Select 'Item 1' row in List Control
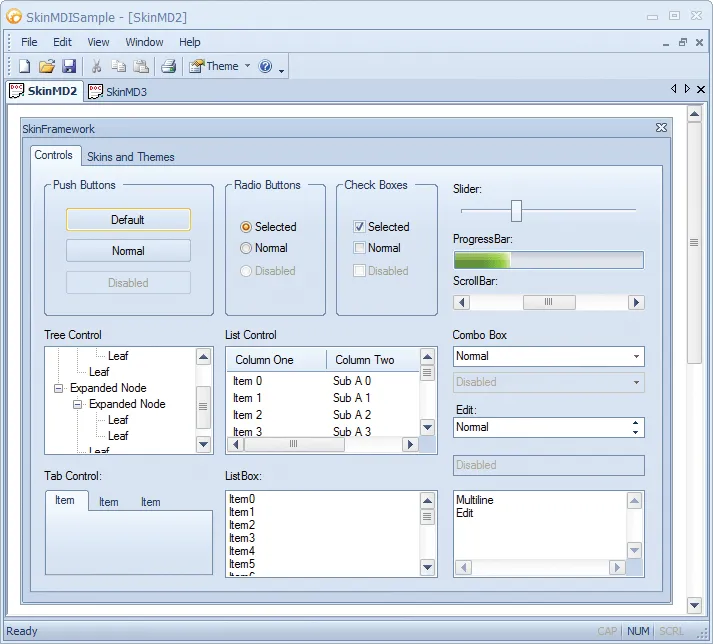This screenshot has width=713, height=644. (322, 398)
